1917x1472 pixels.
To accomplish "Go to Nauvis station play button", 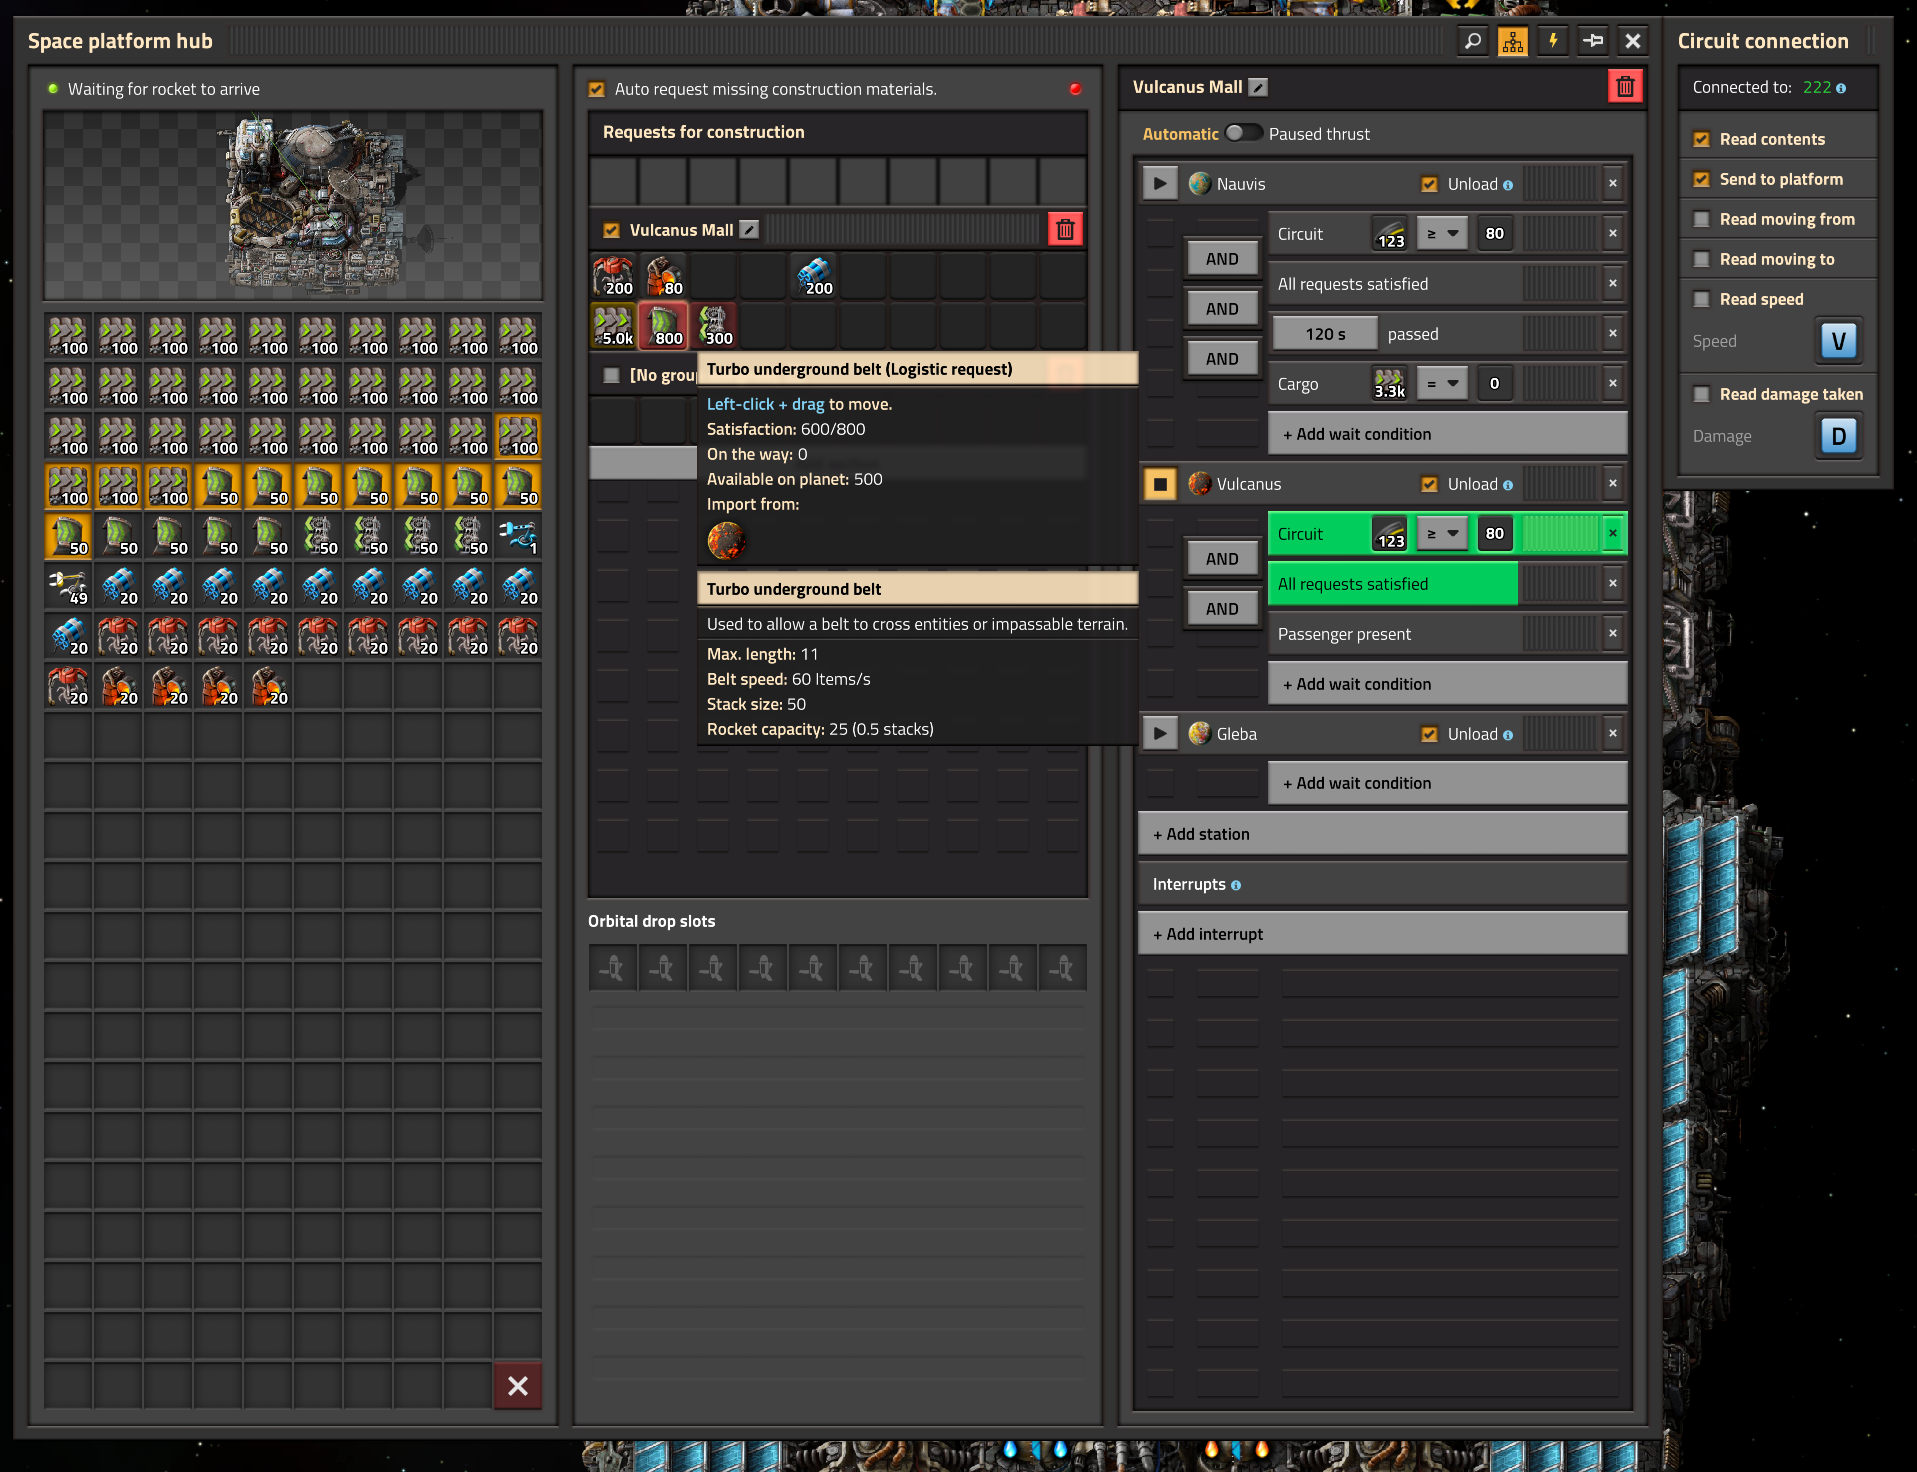I will point(1160,184).
